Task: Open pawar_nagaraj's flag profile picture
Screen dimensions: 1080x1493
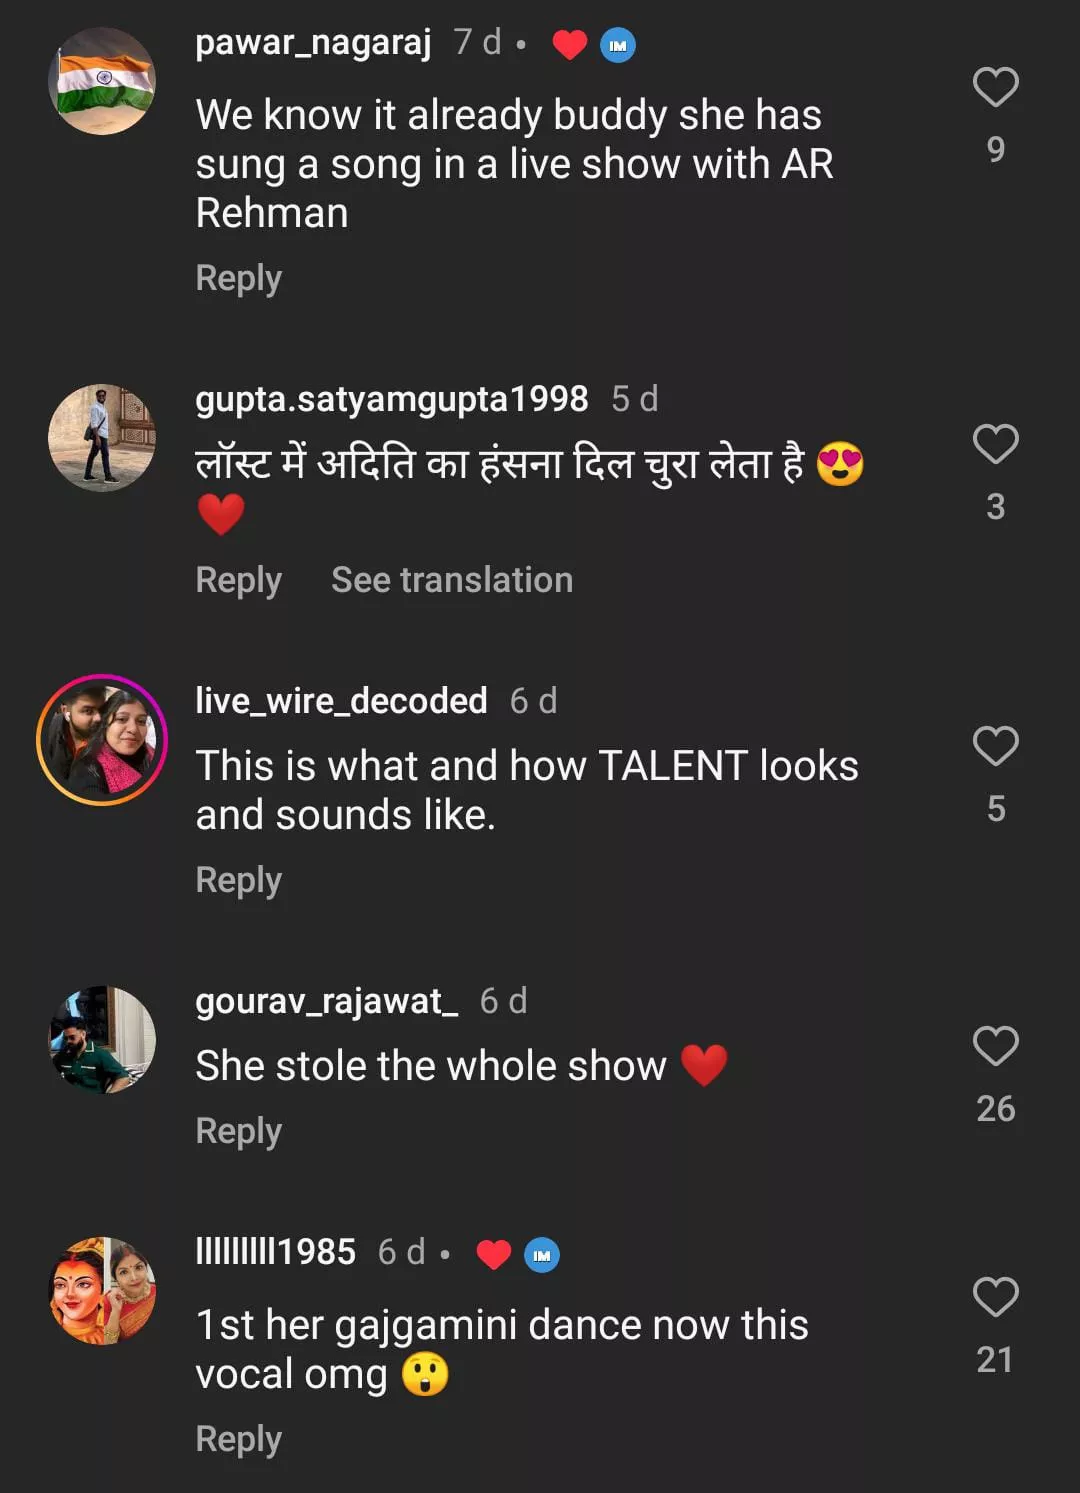Action: 102,81
